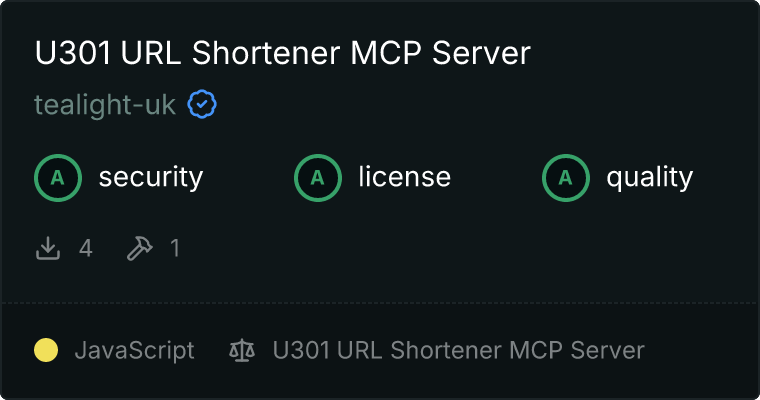Click the letter A inside the security circle

[x=58, y=178]
